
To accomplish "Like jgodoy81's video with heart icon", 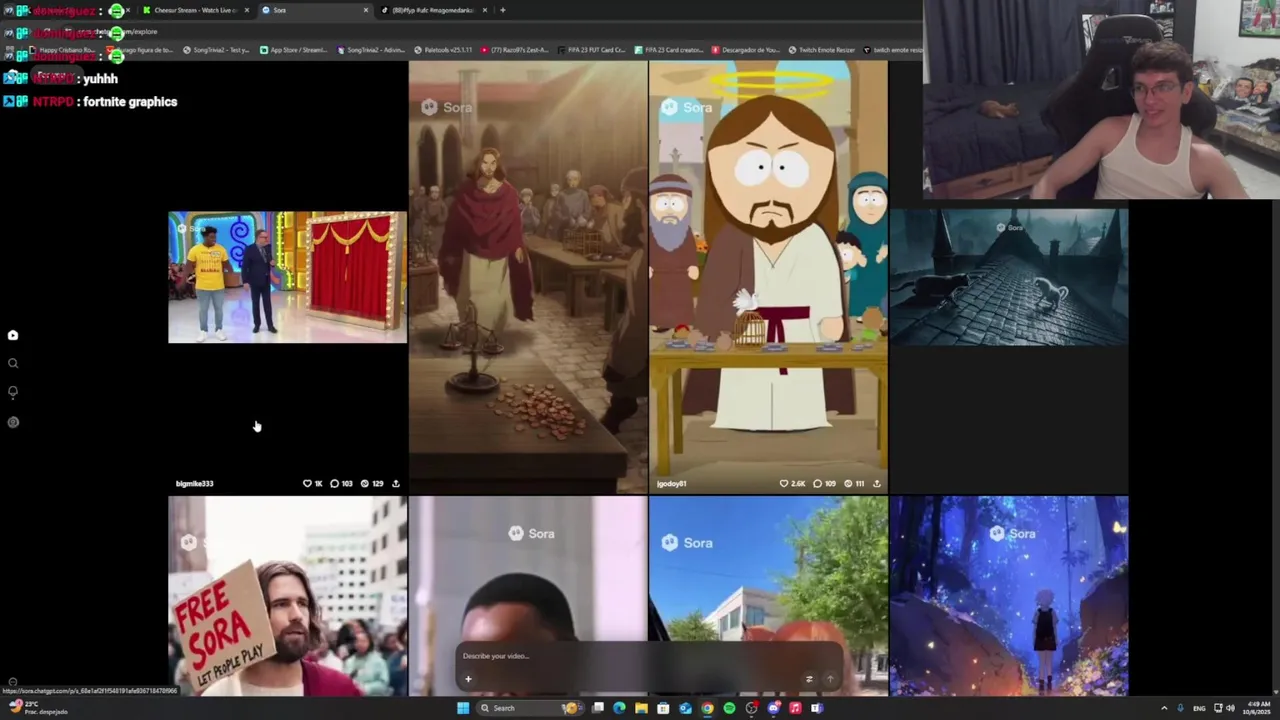I will pyautogui.click(x=785, y=483).
